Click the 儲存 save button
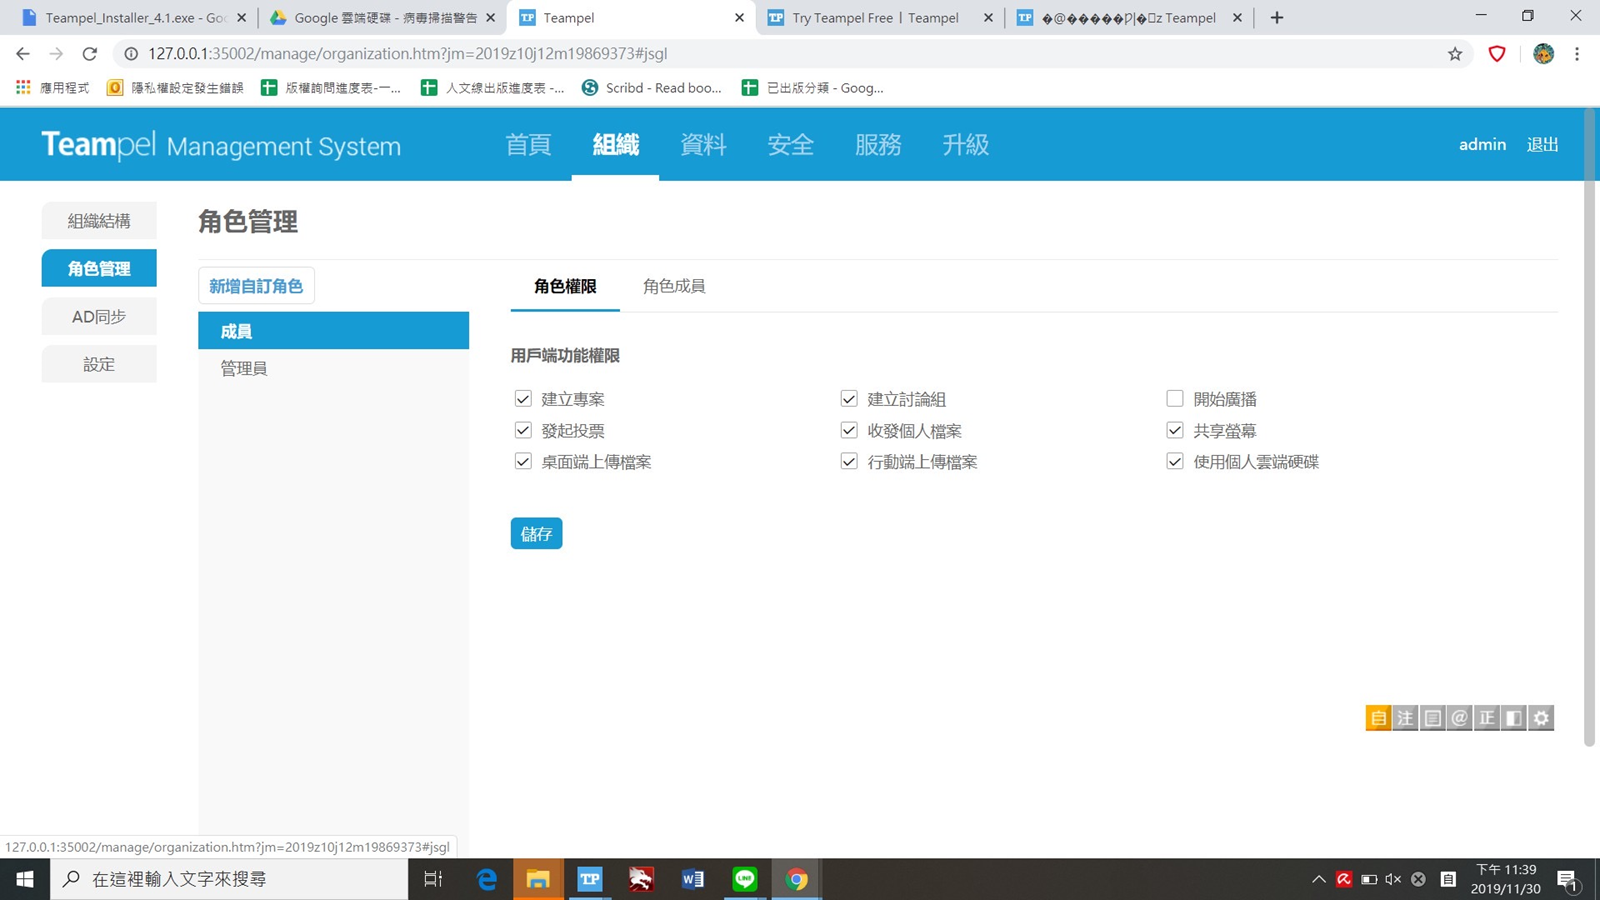Screen dimensions: 1600x900 [536, 534]
